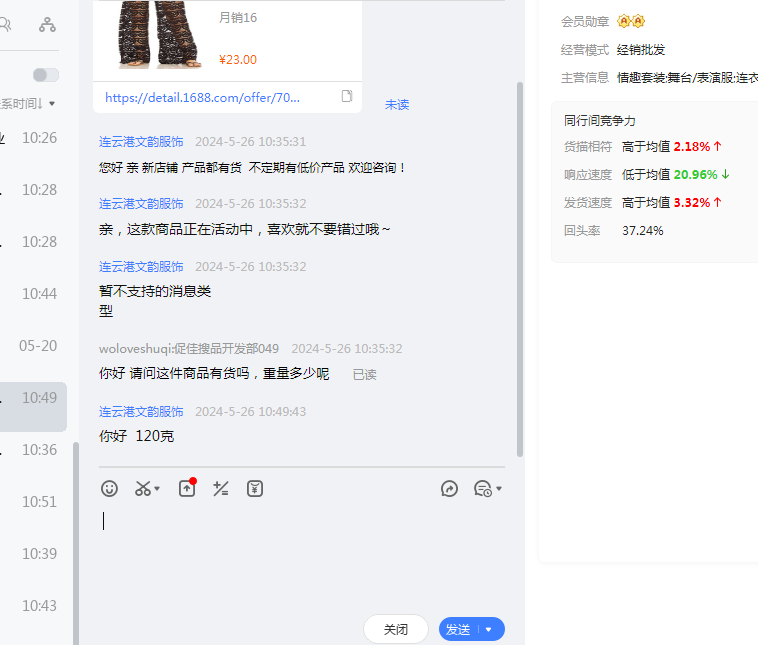
Task: Expand the send button options arrow
Action: [488, 630]
